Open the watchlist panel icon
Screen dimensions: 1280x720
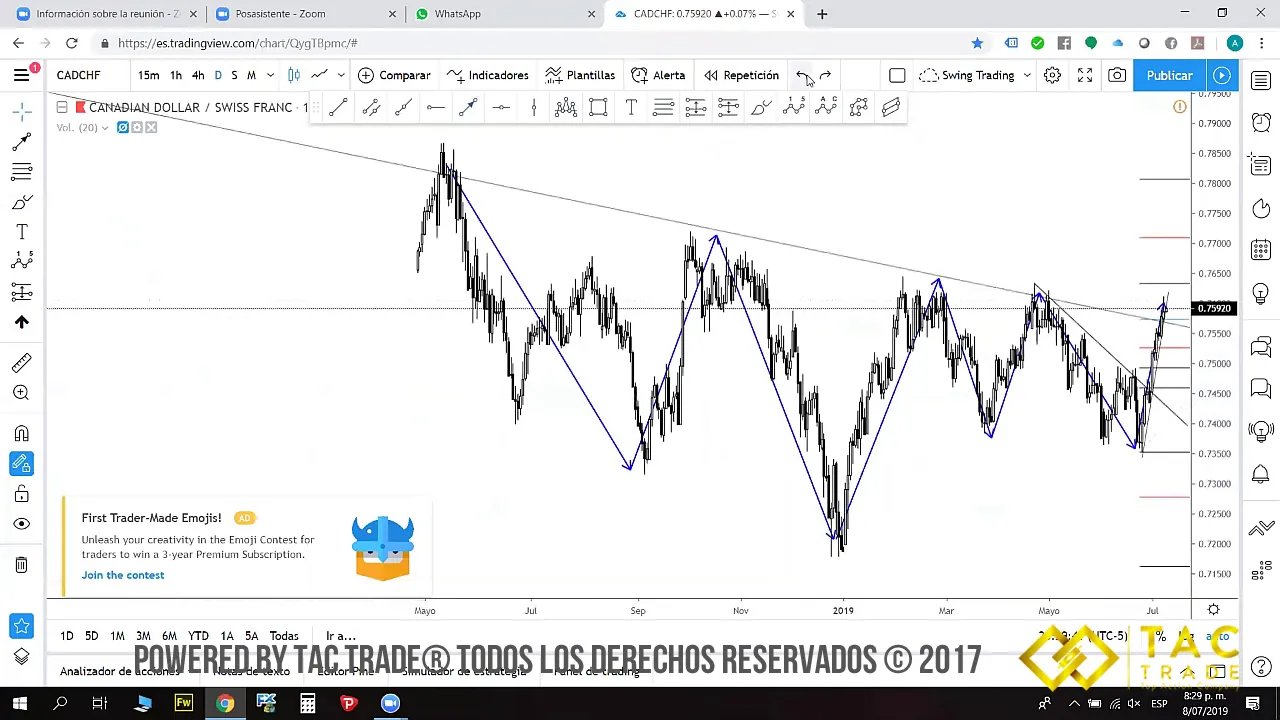(x=1261, y=80)
